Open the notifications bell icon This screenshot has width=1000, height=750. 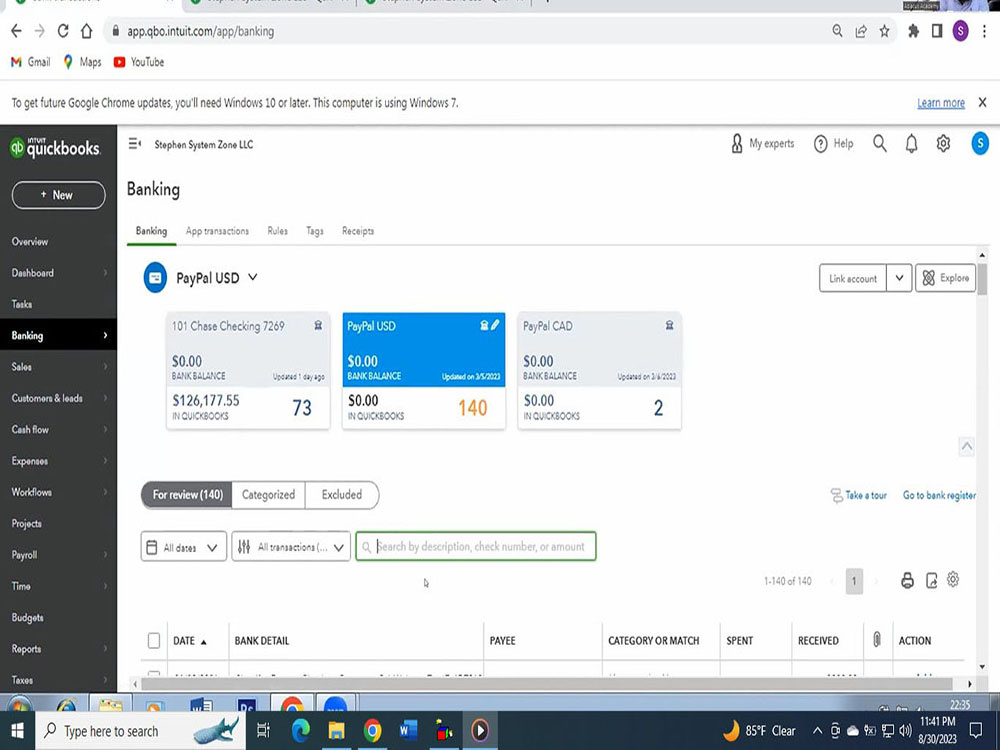tap(911, 143)
